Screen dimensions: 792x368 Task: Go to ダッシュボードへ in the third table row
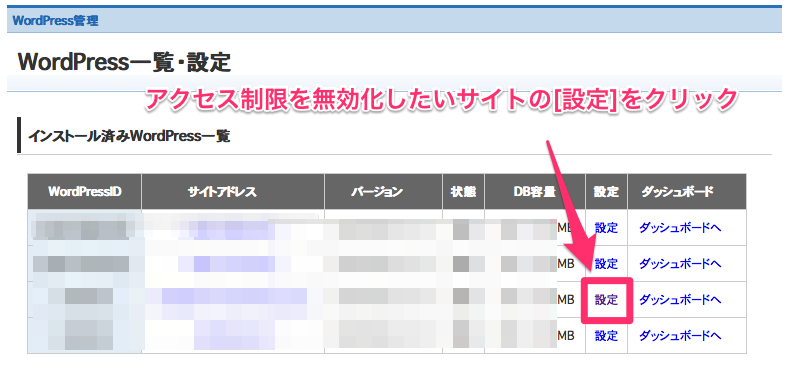pyautogui.click(x=680, y=300)
